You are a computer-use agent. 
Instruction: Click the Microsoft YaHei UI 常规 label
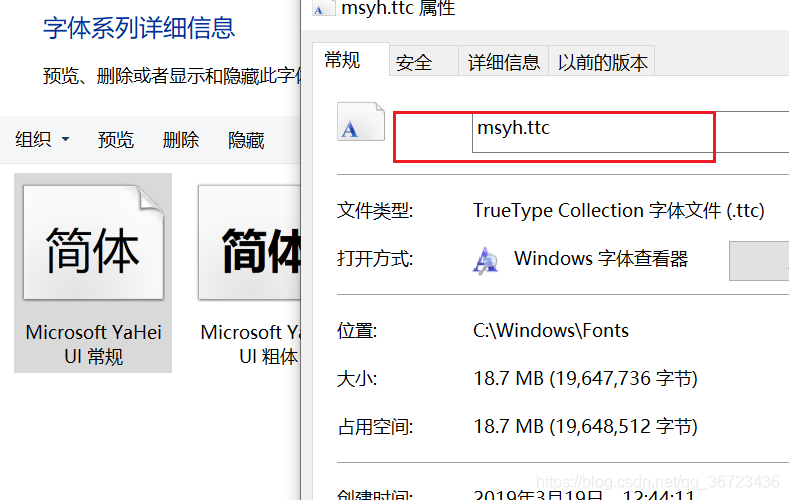[x=94, y=345]
